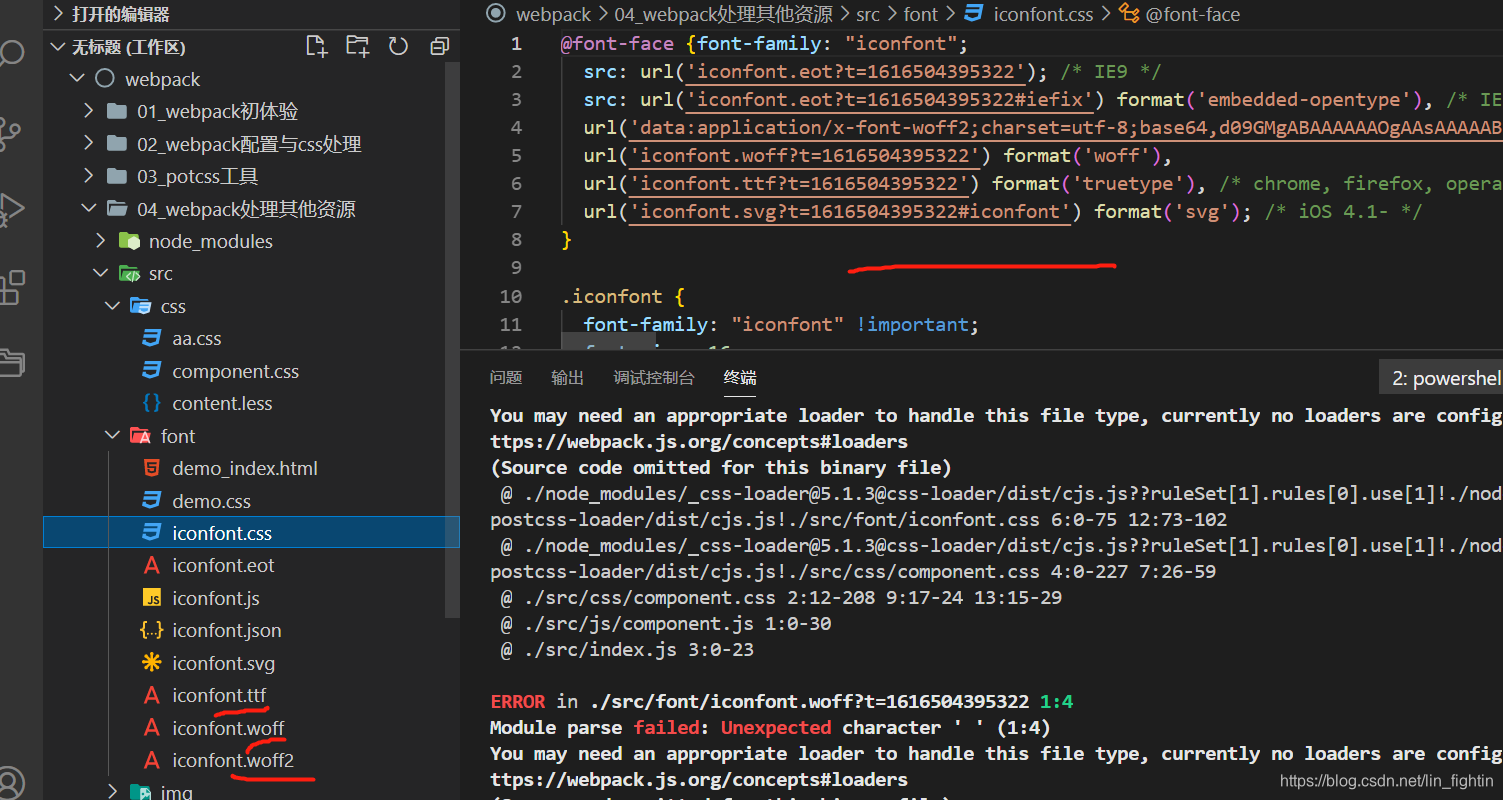Viewport: 1503px width, 800px height.
Task: Click the SVG icon of iconfont.svg
Action: 152,663
